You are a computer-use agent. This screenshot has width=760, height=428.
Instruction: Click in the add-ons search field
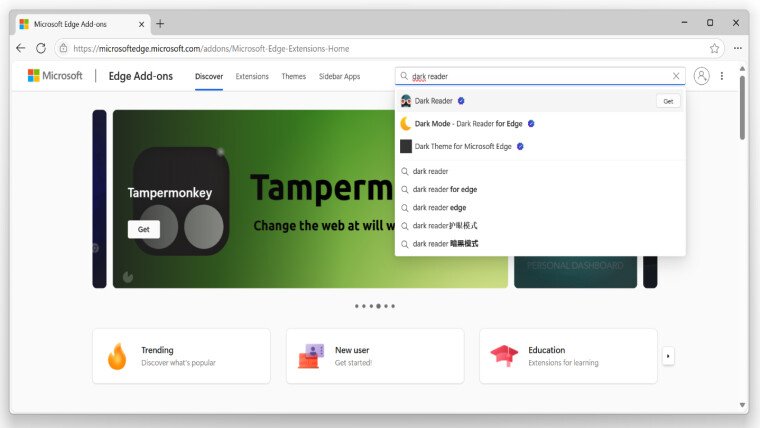tap(540, 76)
